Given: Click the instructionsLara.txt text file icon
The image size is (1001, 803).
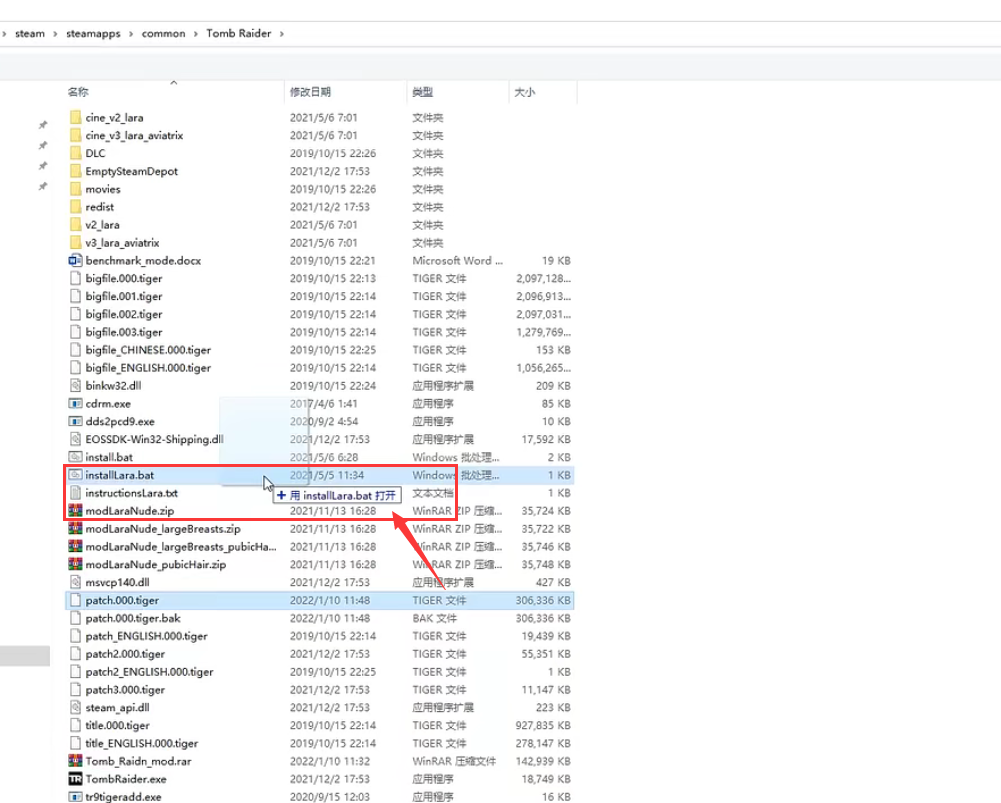Looking at the screenshot, I should (75, 493).
